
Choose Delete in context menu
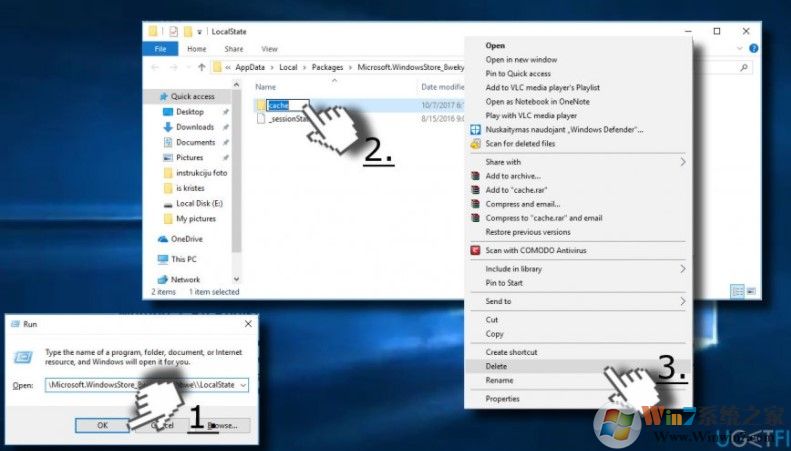[496, 366]
